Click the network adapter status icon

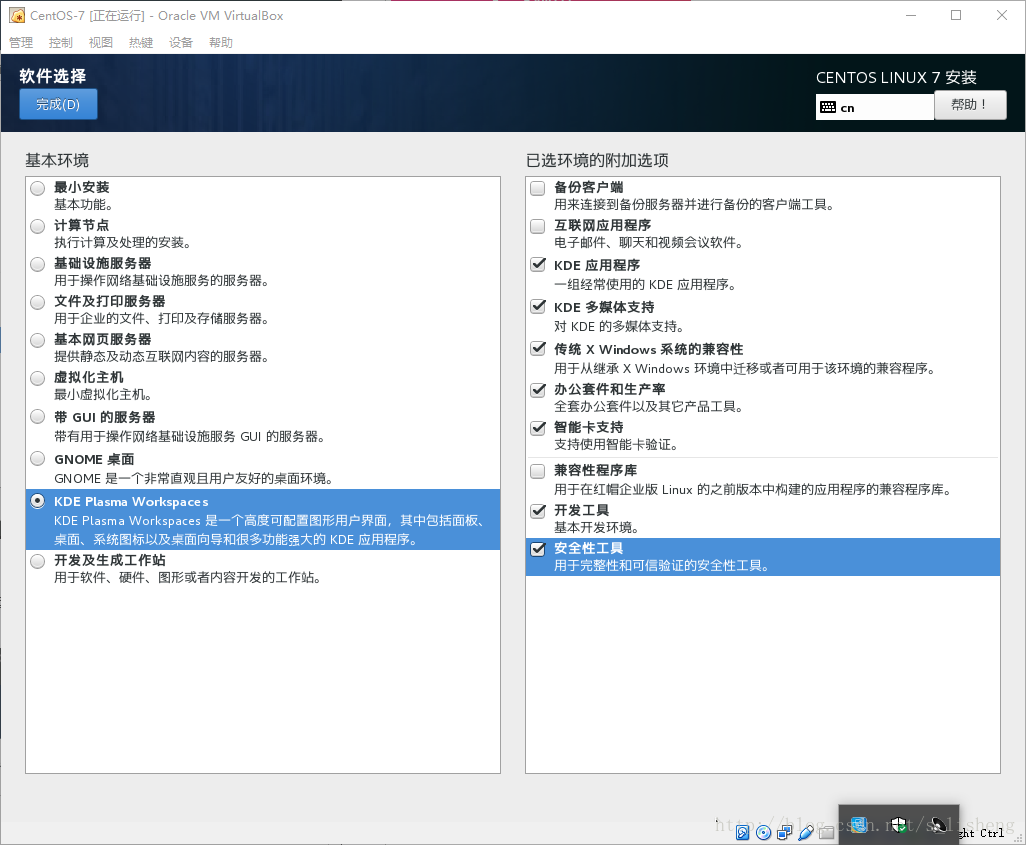click(786, 832)
